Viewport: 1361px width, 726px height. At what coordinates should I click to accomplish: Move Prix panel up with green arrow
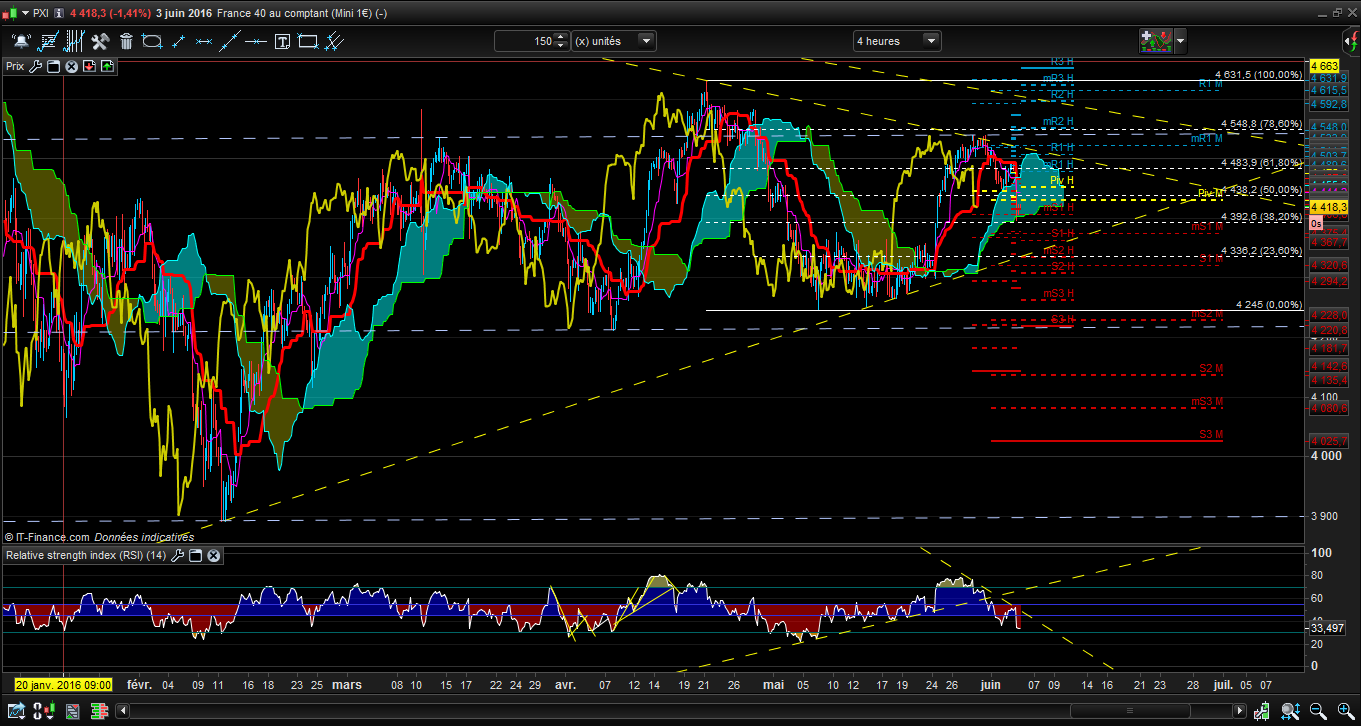[x=107, y=66]
